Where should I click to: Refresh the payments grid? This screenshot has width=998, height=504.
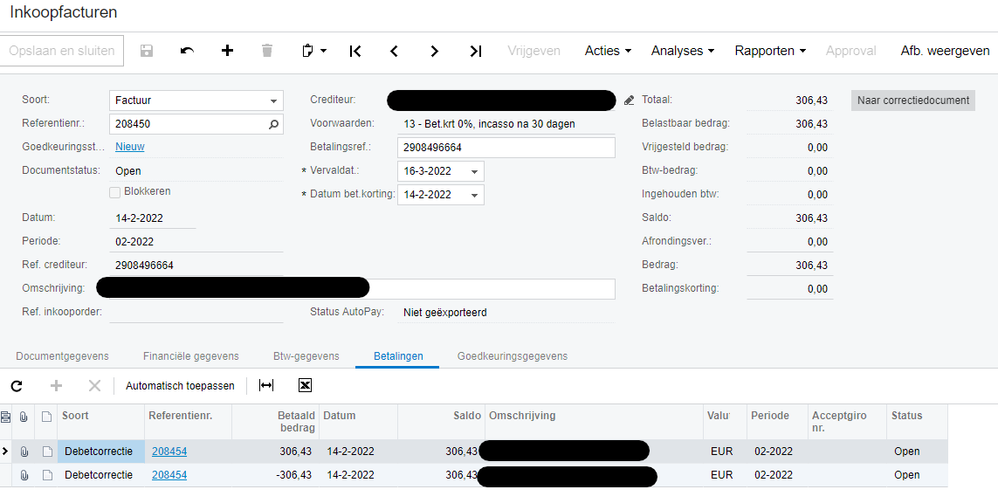click(x=16, y=385)
